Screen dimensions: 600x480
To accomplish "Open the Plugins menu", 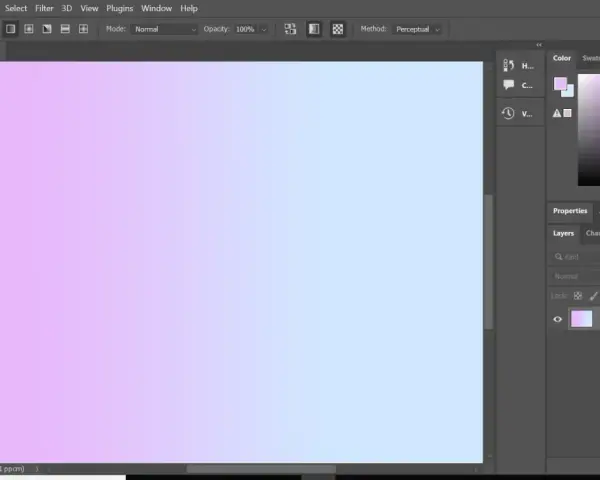I will pos(119,8).
